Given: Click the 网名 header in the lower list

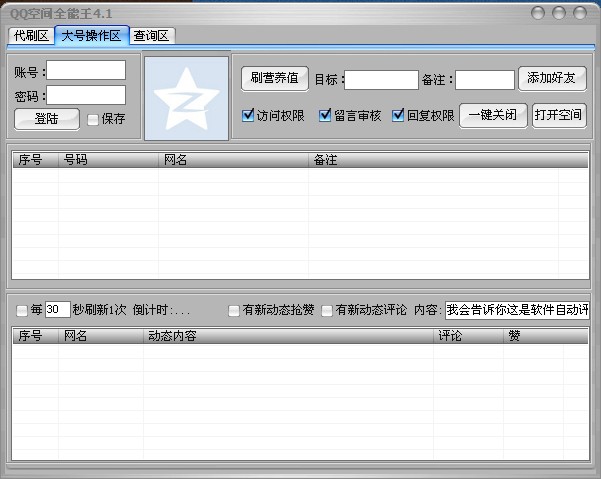Looking at the screenshot, I should click(x=101, y=336).
